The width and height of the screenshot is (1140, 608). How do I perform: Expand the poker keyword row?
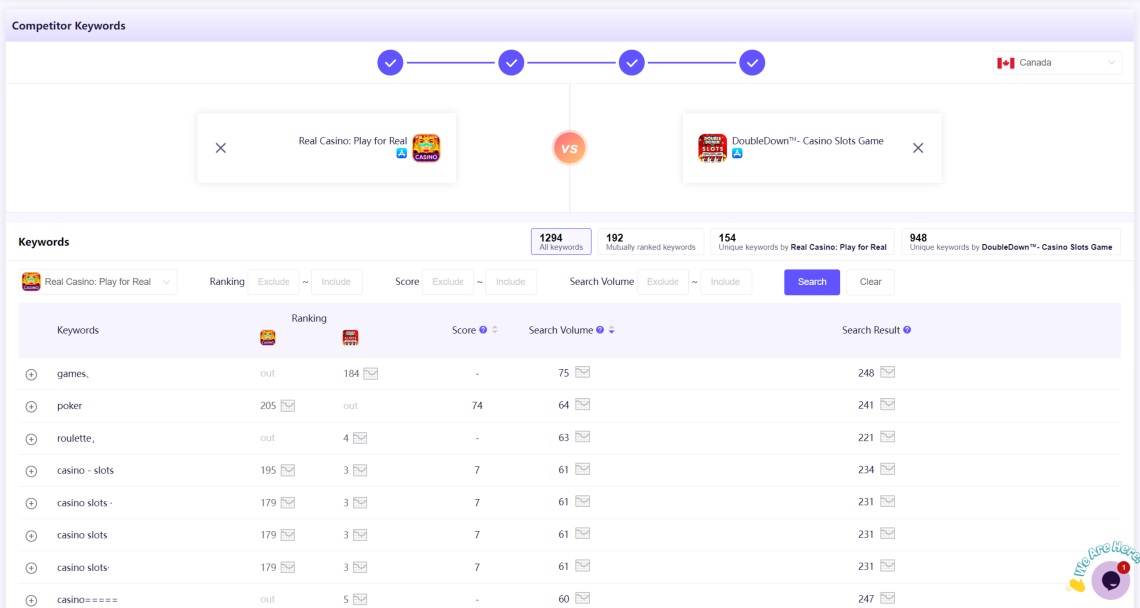[x=31, y=407]
